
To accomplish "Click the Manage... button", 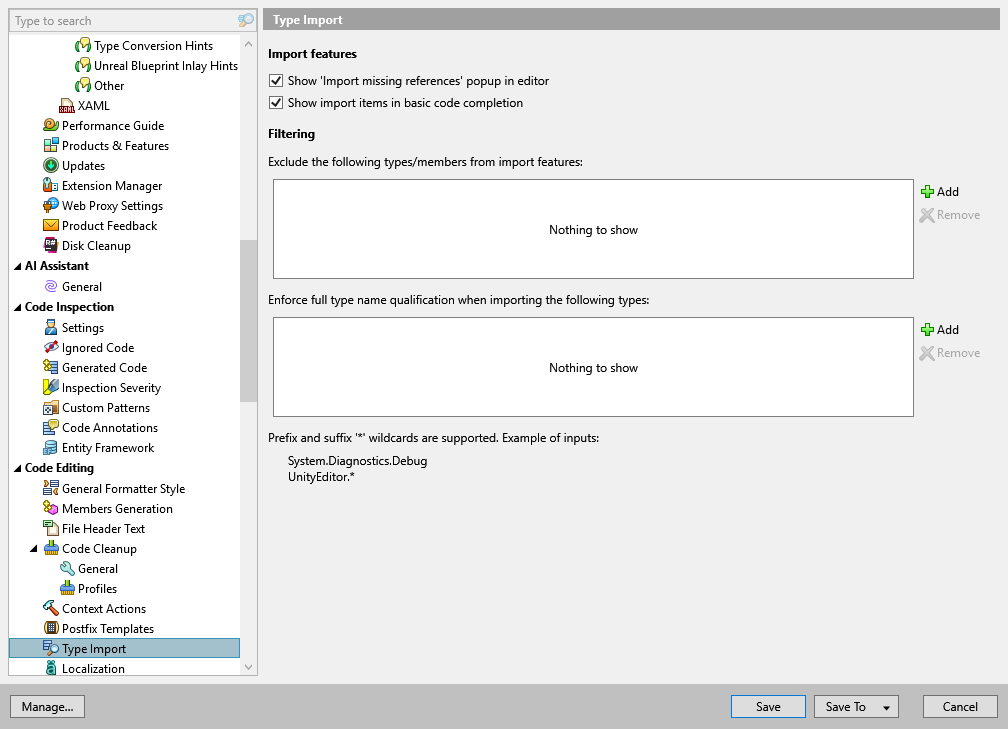I will point(48,706).
